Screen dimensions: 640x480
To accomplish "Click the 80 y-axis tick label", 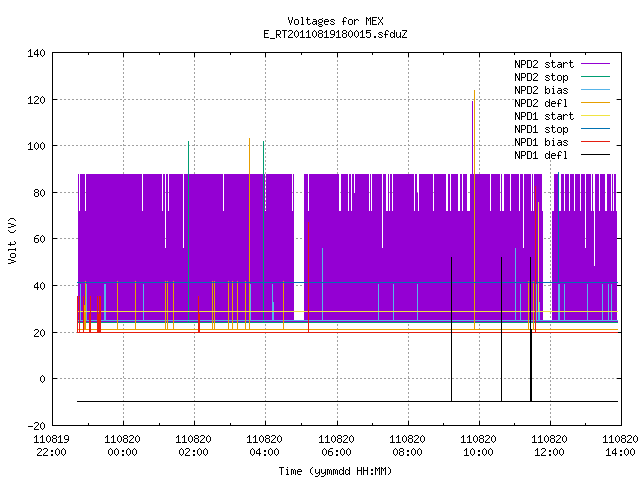I will click(x=39, y=193).
